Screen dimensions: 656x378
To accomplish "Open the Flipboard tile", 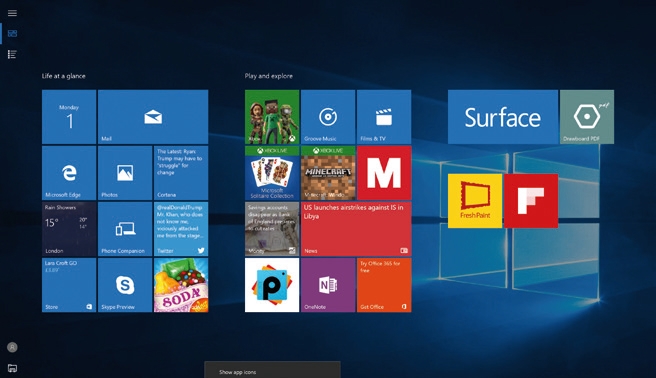I will coord(531,201).
